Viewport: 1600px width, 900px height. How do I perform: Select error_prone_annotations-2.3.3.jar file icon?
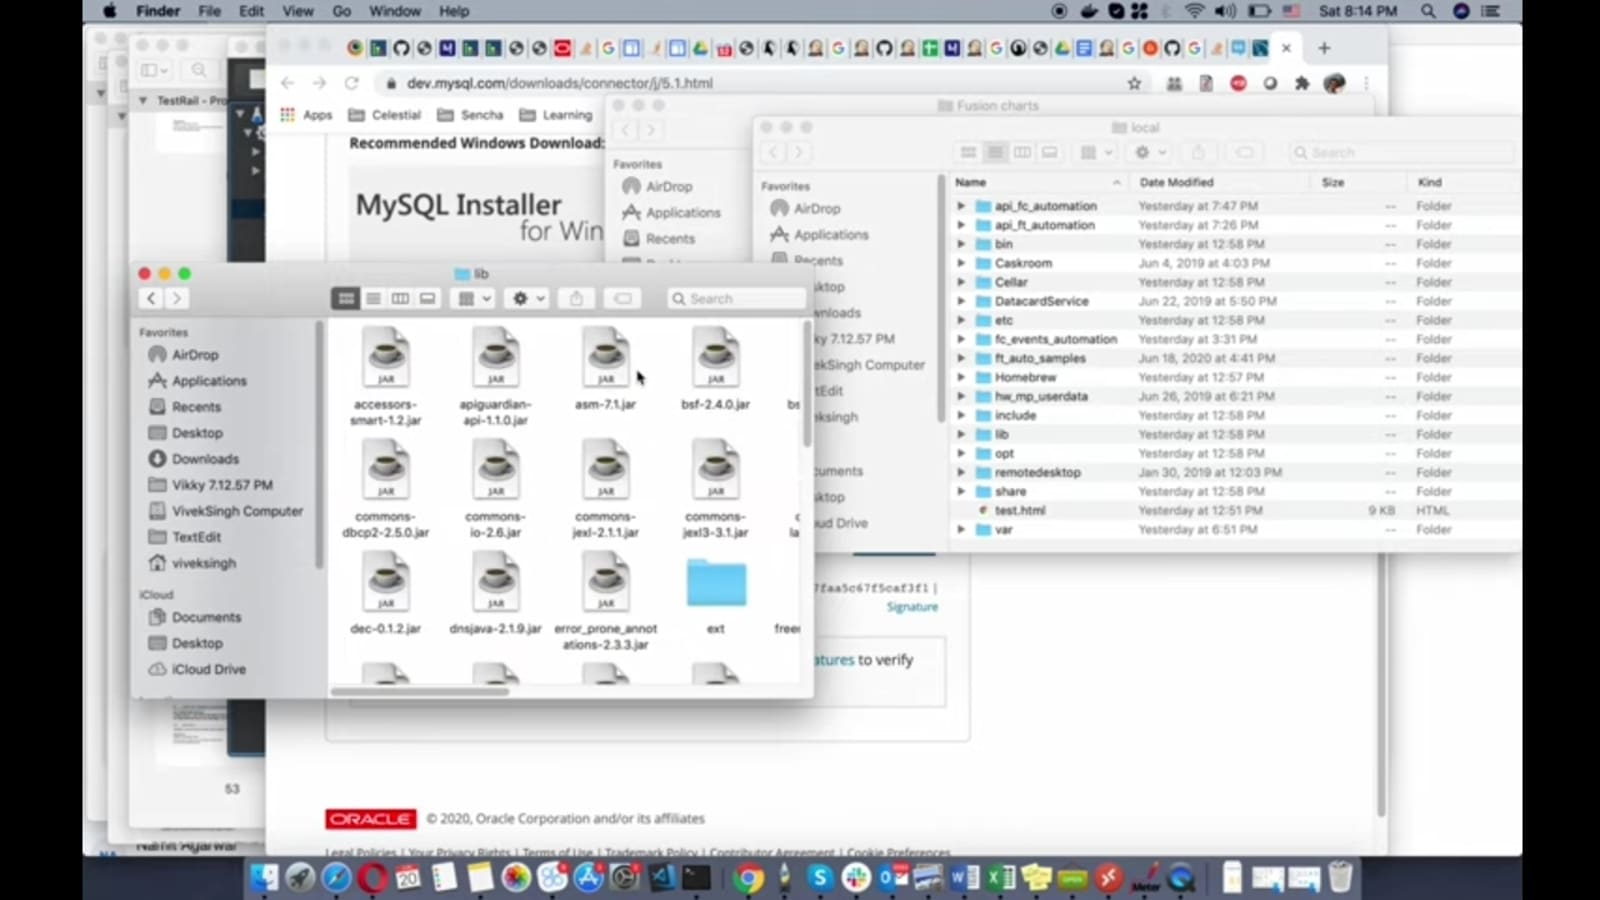(606, 583)
